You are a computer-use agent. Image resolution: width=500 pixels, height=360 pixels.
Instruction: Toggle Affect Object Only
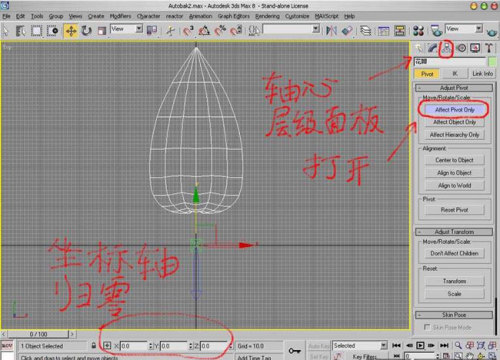click(x=455, y=122)
